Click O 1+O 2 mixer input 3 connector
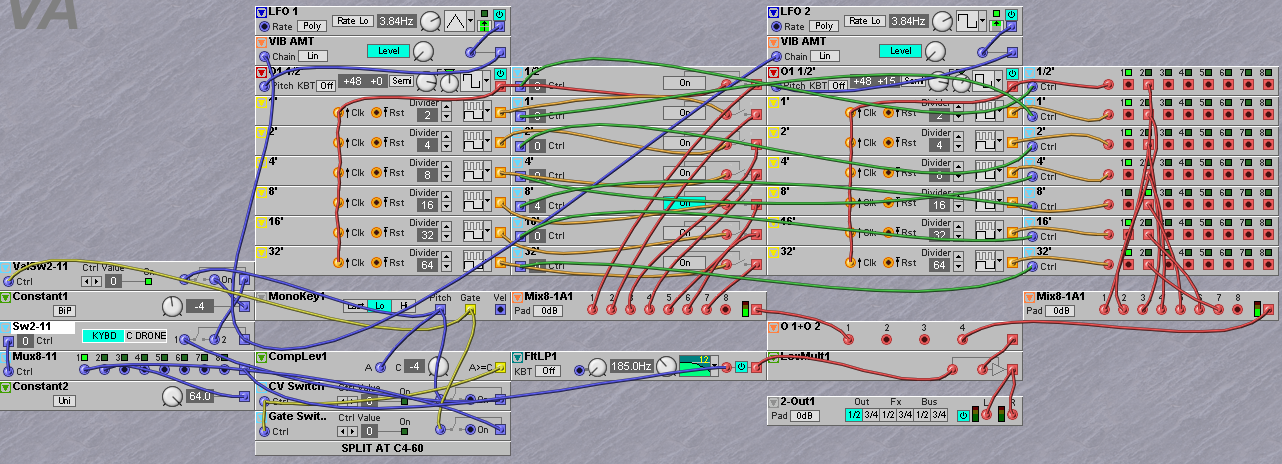Screen dimensions: 1282x464 click(x=926, y=340)
